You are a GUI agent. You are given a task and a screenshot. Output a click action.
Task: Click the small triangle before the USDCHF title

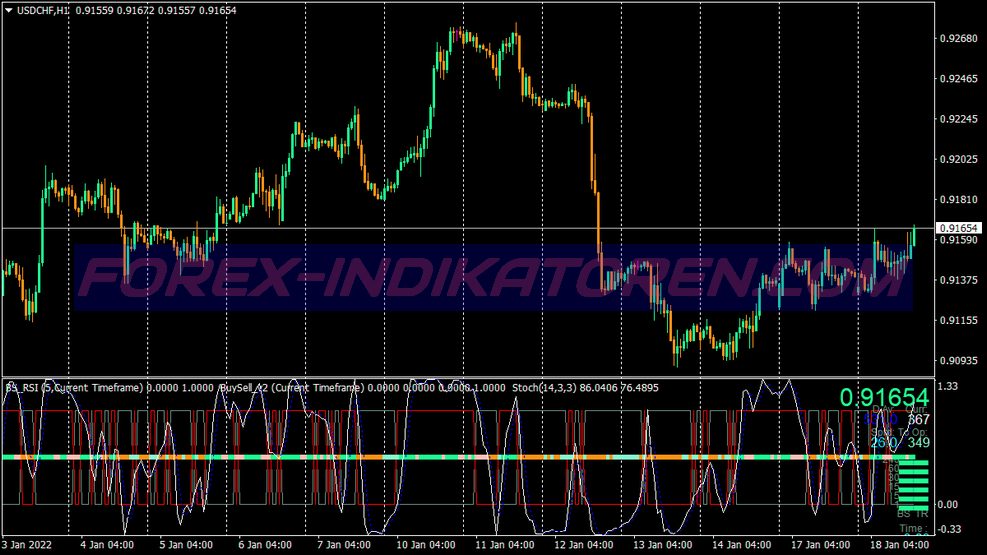tap(9, 9)
